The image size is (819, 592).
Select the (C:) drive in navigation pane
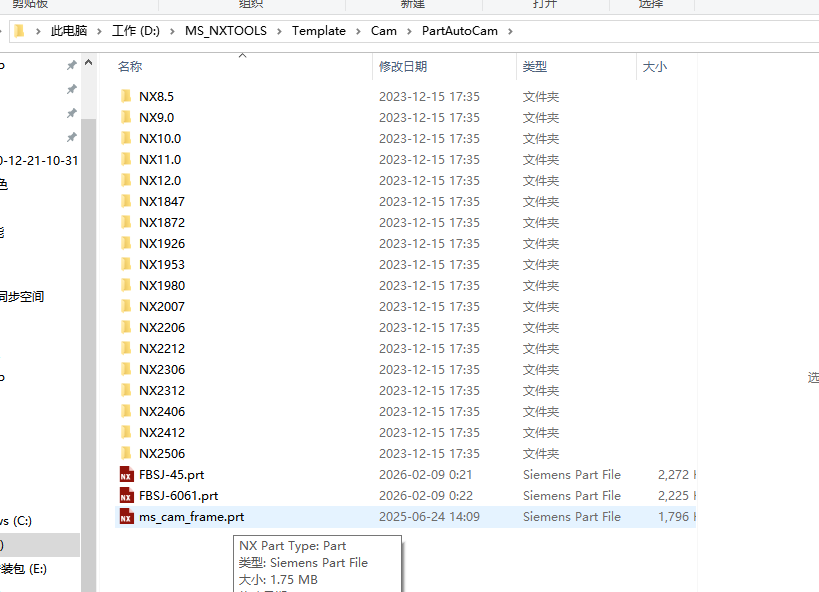coord(16,520)
